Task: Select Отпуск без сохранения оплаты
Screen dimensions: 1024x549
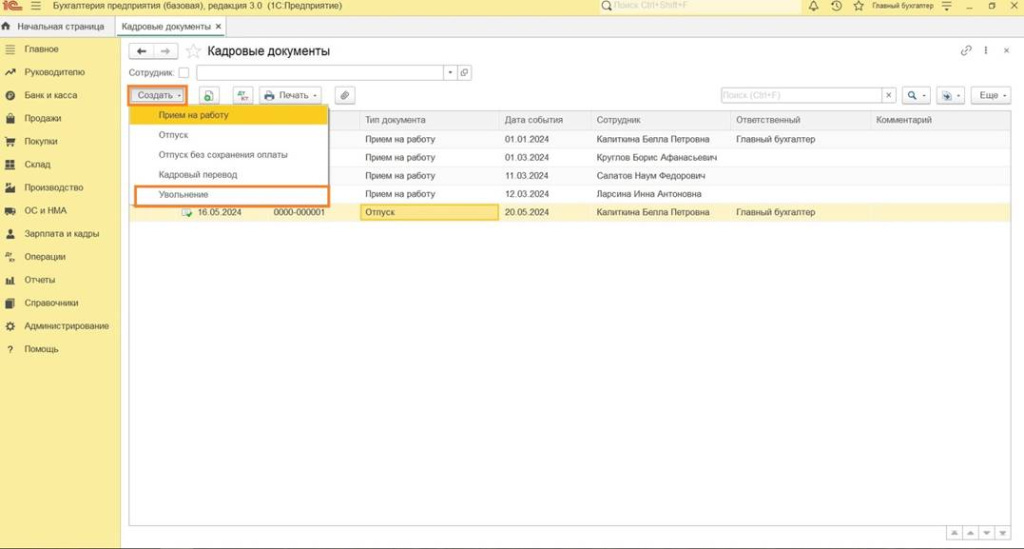Action: point(222,154)
